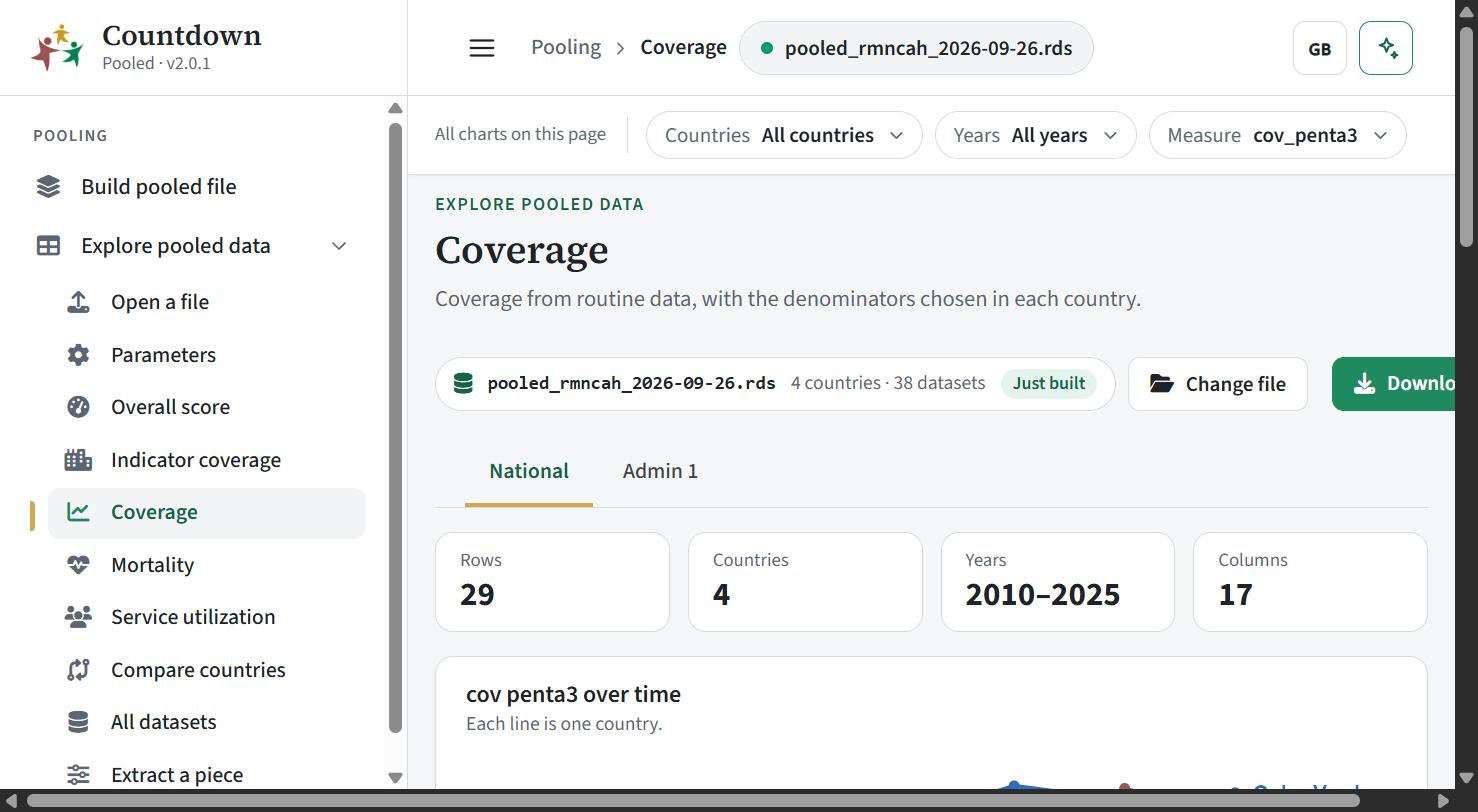Click the Pooling breadcrumb link
1478x812 pixels.
pyautogui.click(x=566, y=48)
